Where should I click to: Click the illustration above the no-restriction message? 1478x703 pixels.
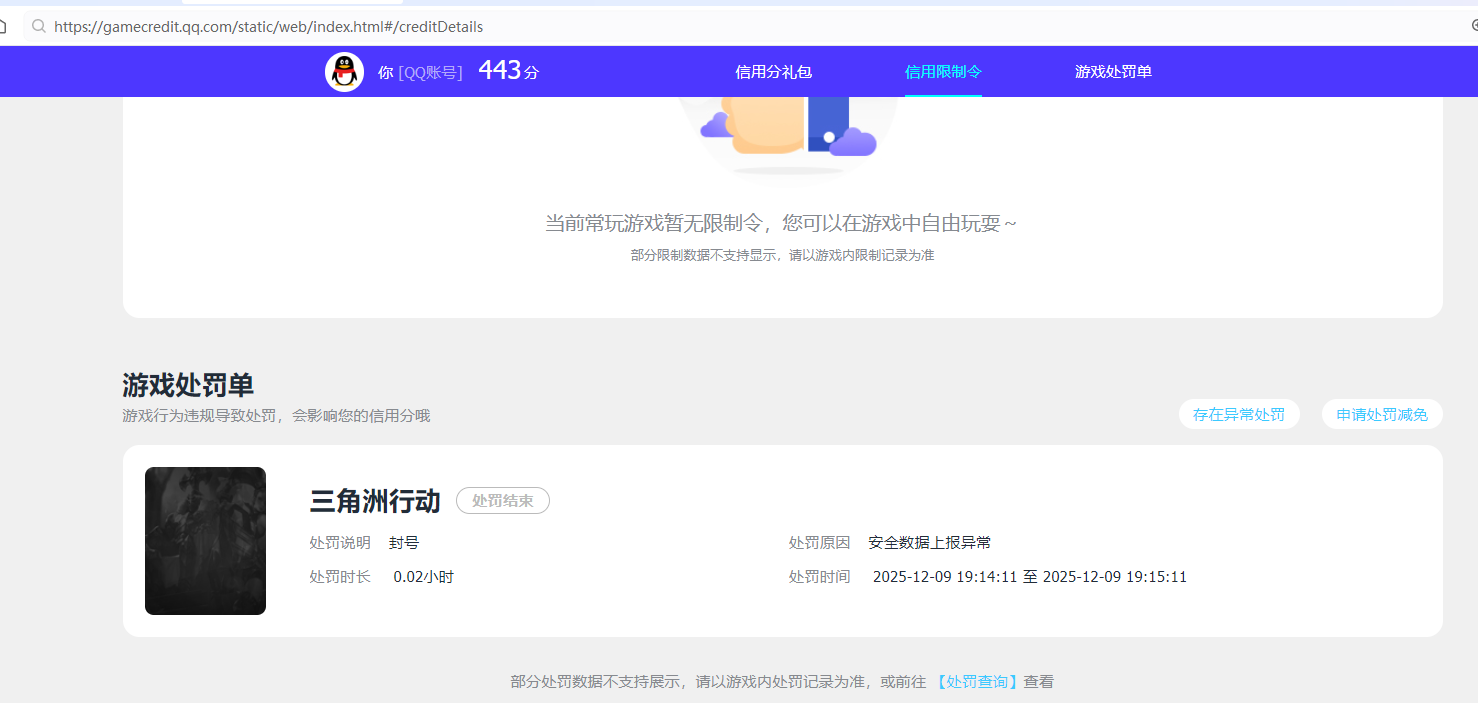coord(783,130)
